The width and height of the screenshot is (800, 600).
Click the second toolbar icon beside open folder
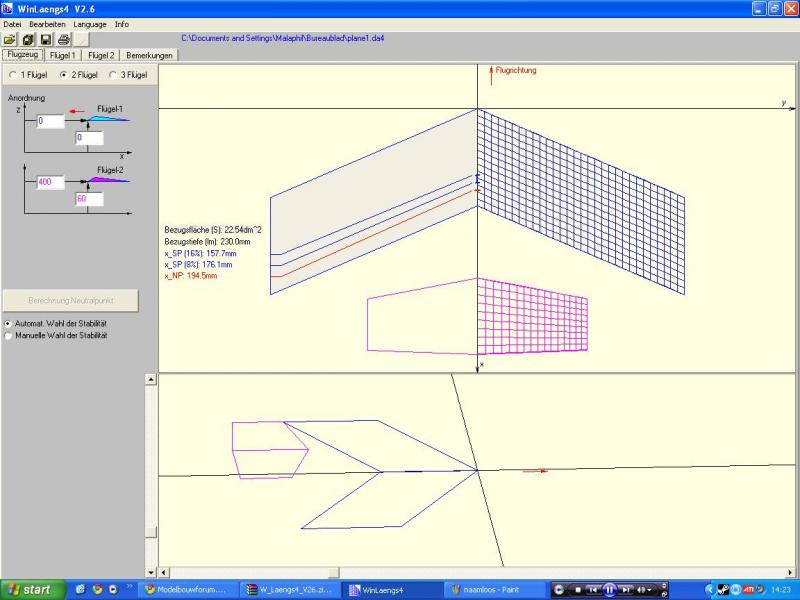click(x=28, y=39)
